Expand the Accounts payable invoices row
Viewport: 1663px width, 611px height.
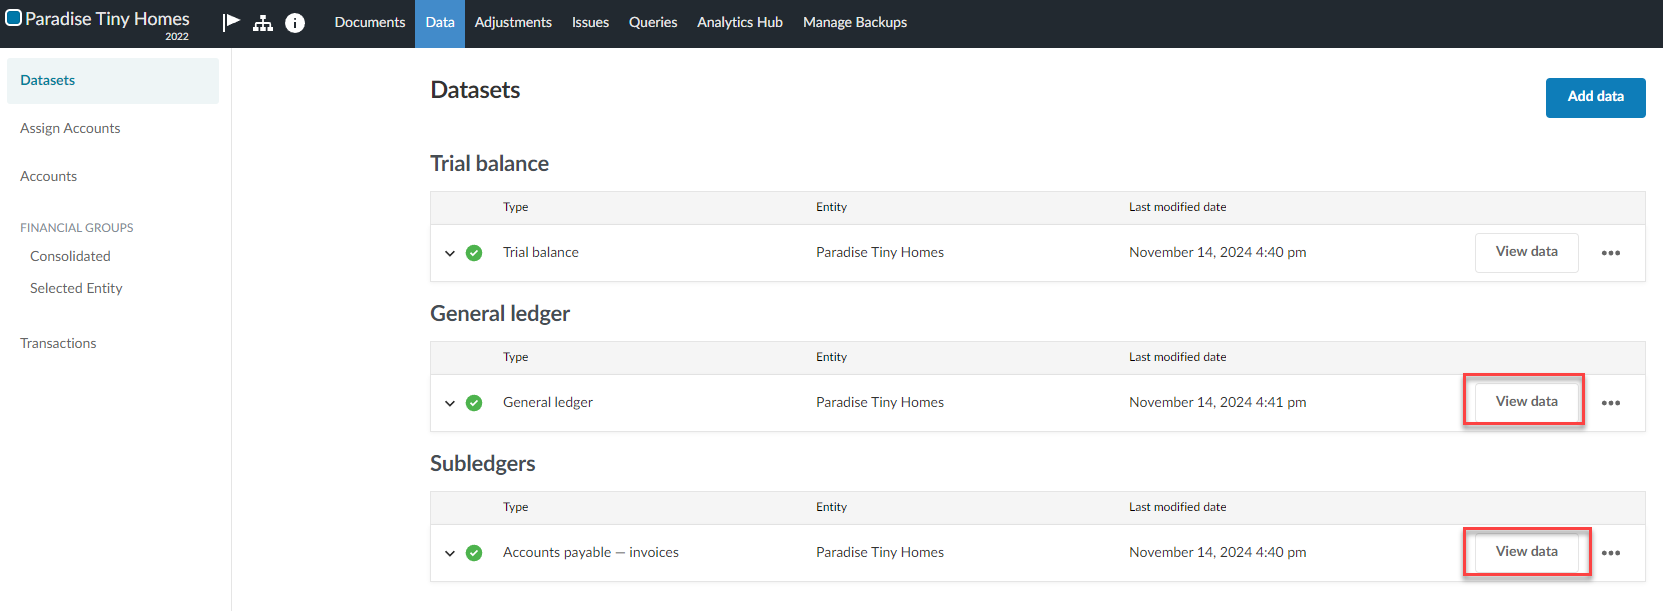coord(450,553)
